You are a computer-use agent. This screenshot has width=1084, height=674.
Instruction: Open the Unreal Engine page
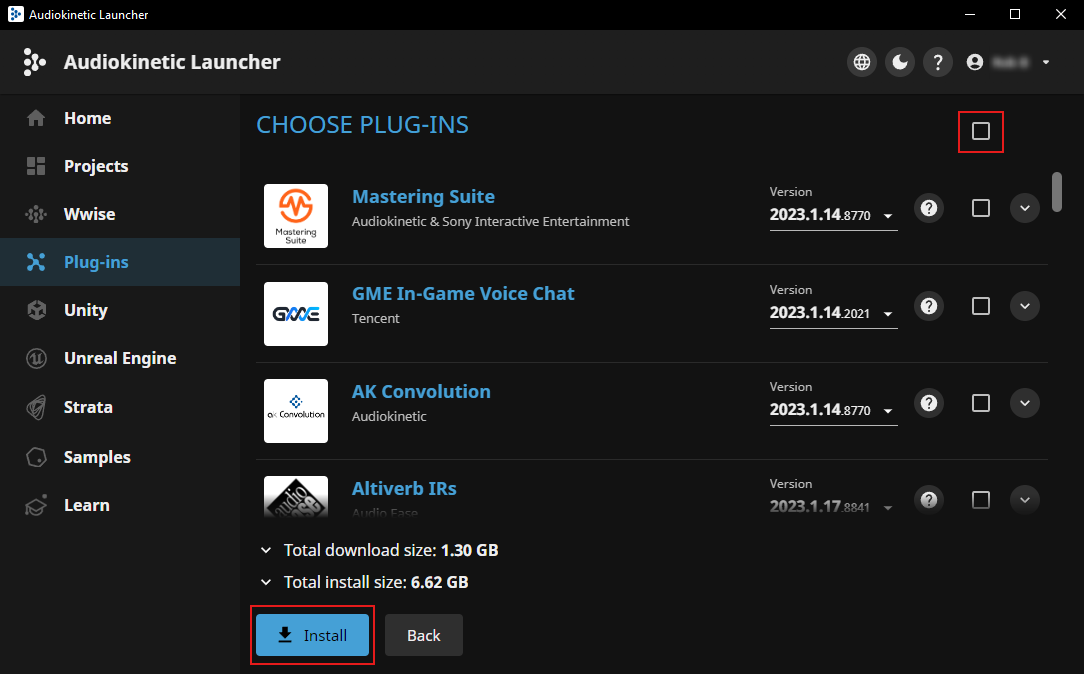(120, 358)
